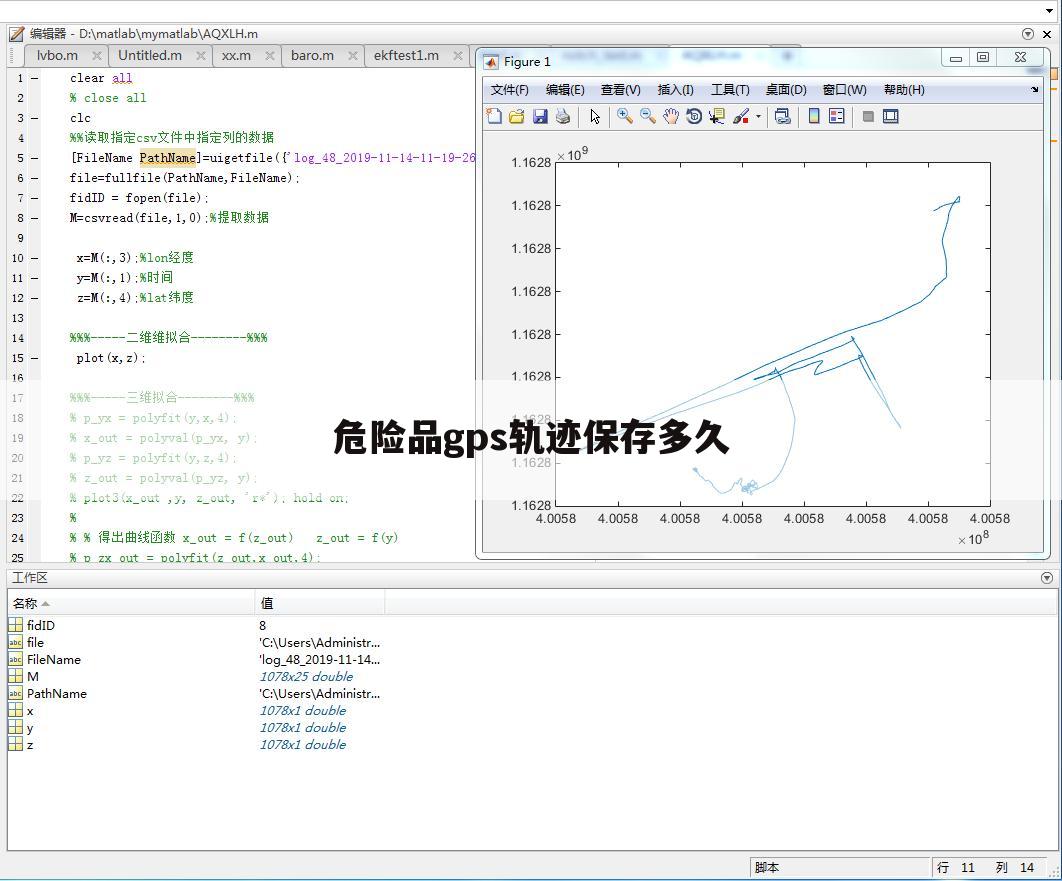The width and height of the screenshot is (1062, 881).
Task: Select the M variable in workspace
Action: [x=33, y=676]
